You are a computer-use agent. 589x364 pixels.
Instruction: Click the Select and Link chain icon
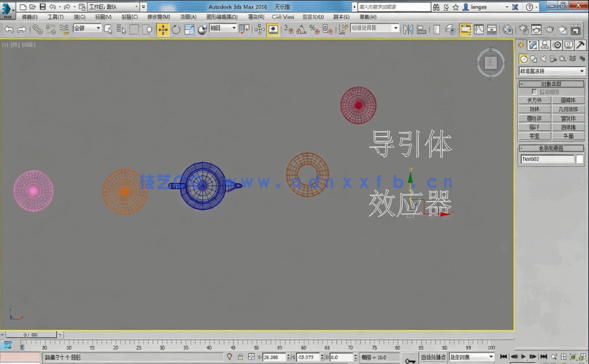click(x=37, y=30)
